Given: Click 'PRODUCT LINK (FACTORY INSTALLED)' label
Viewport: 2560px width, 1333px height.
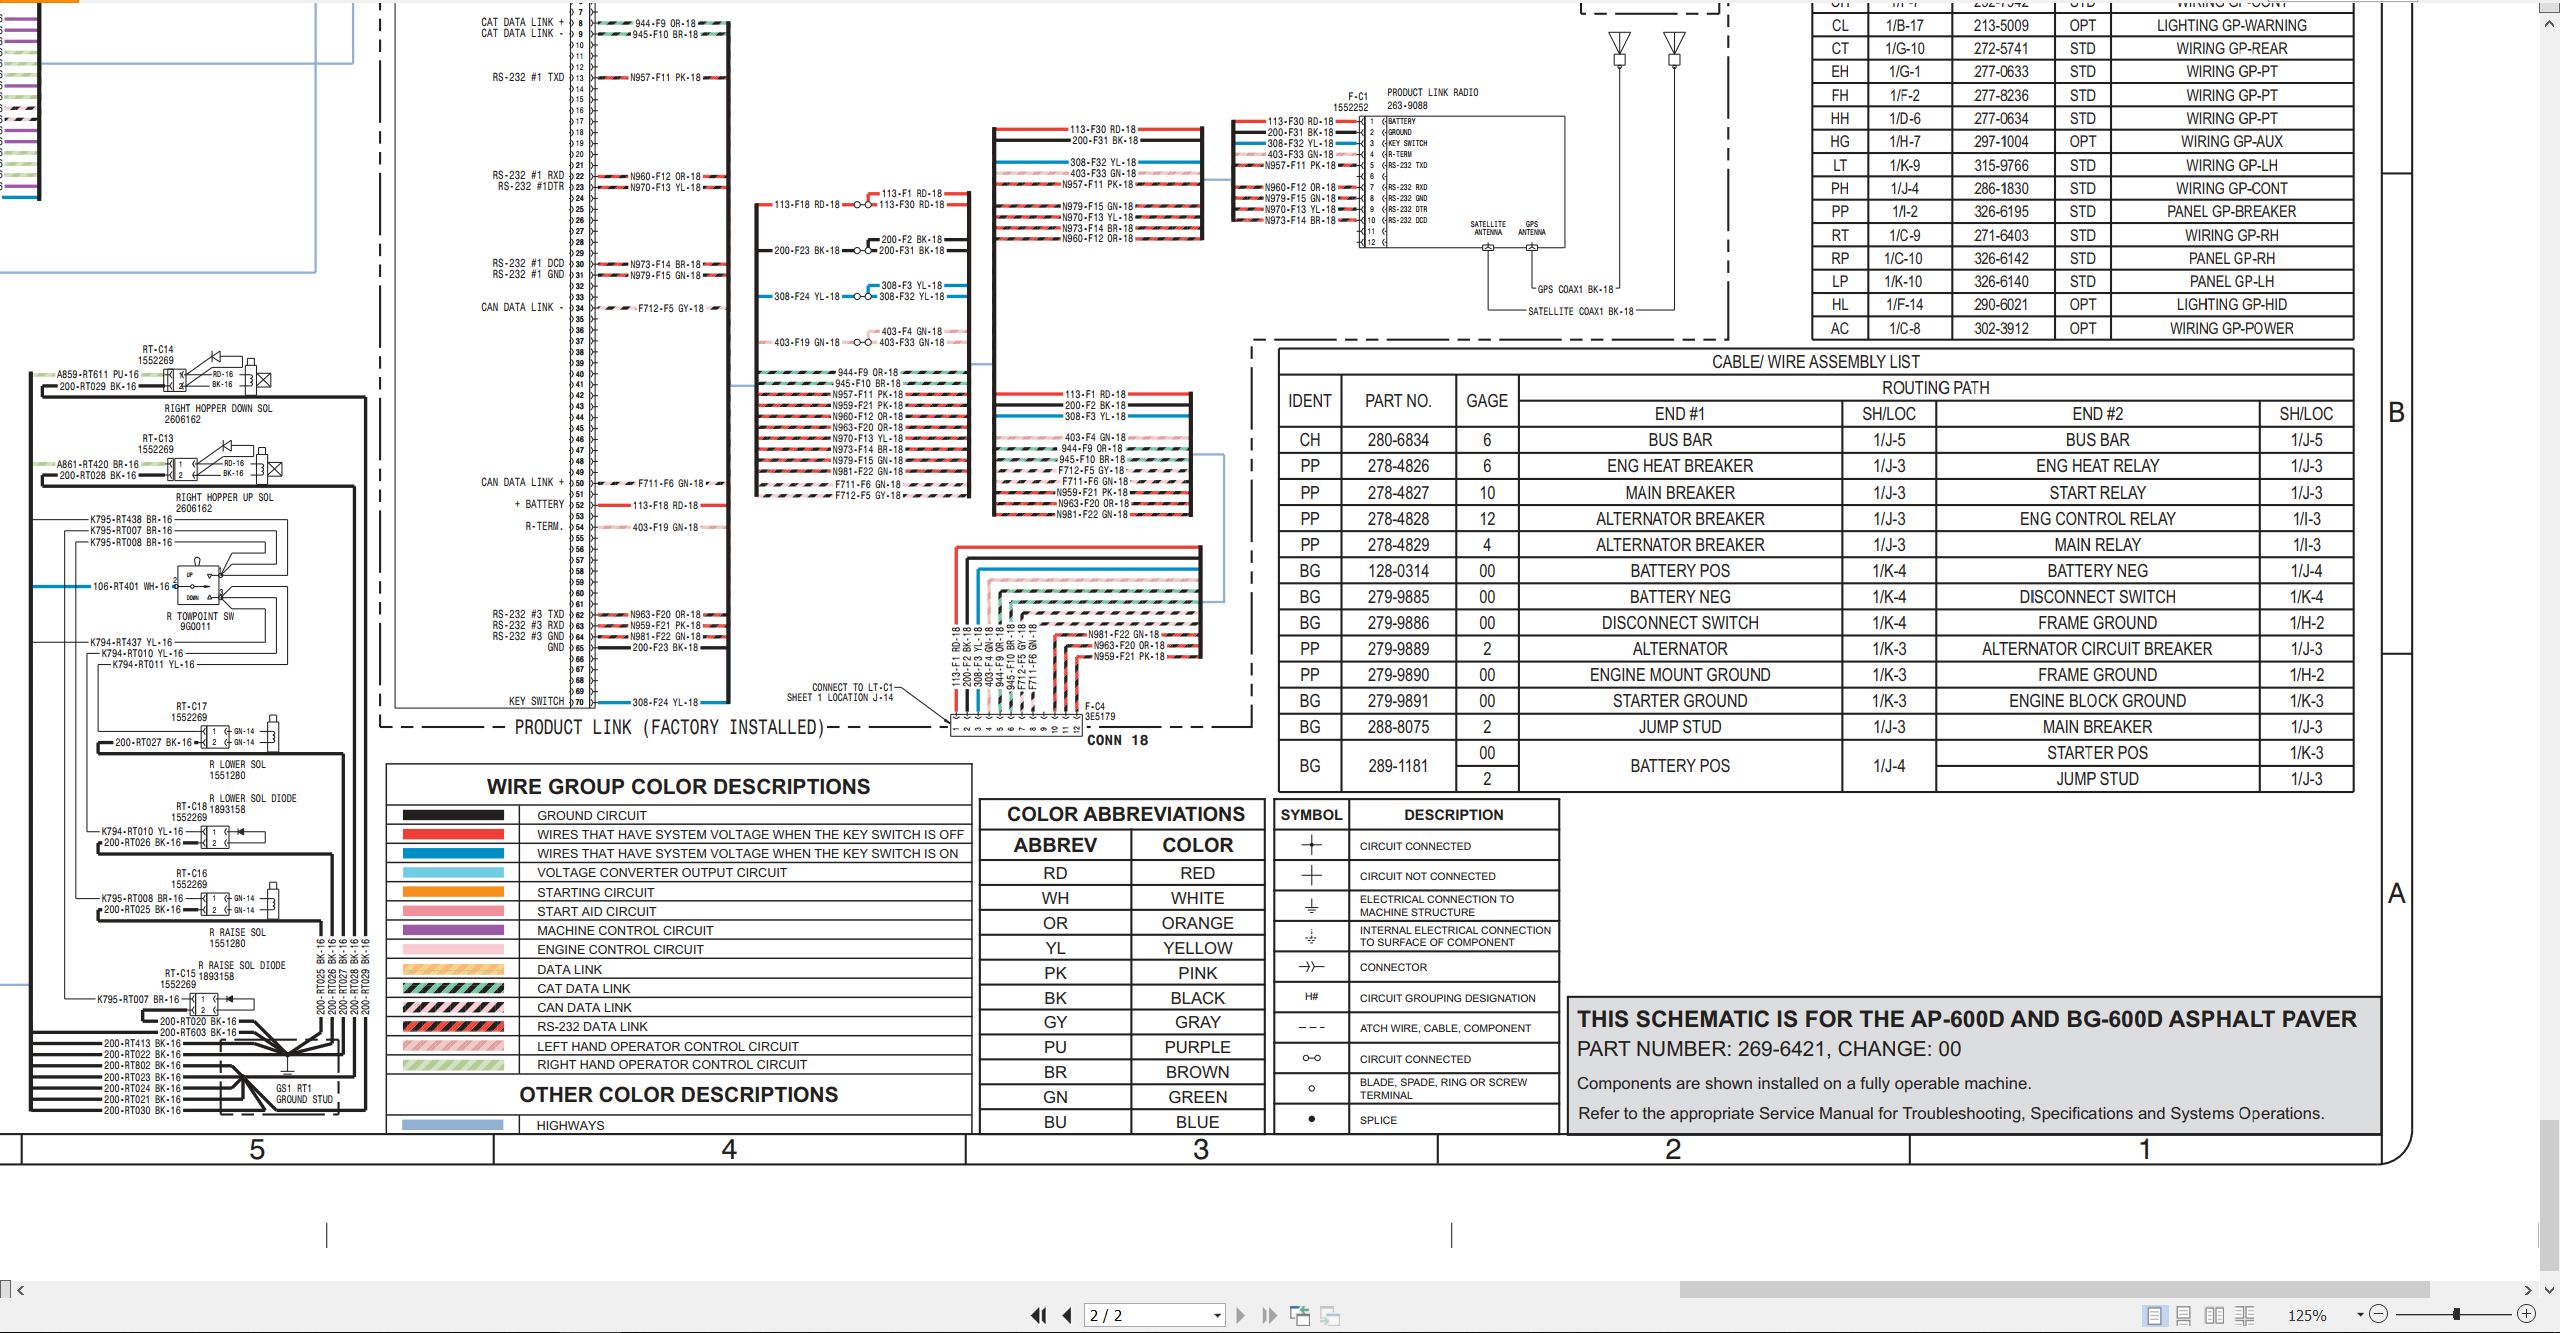Looking at the screenshot, I should pyautogui.click(x=669, y=728).
